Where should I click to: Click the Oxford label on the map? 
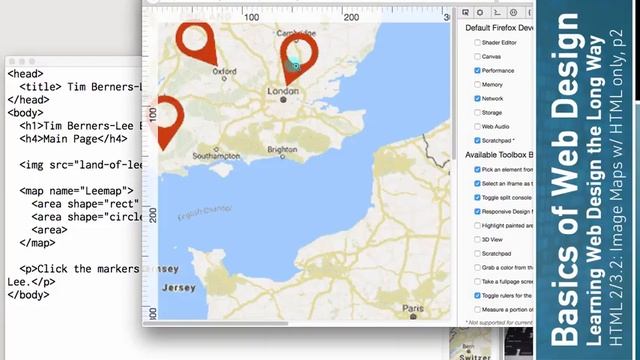[224, 71]
